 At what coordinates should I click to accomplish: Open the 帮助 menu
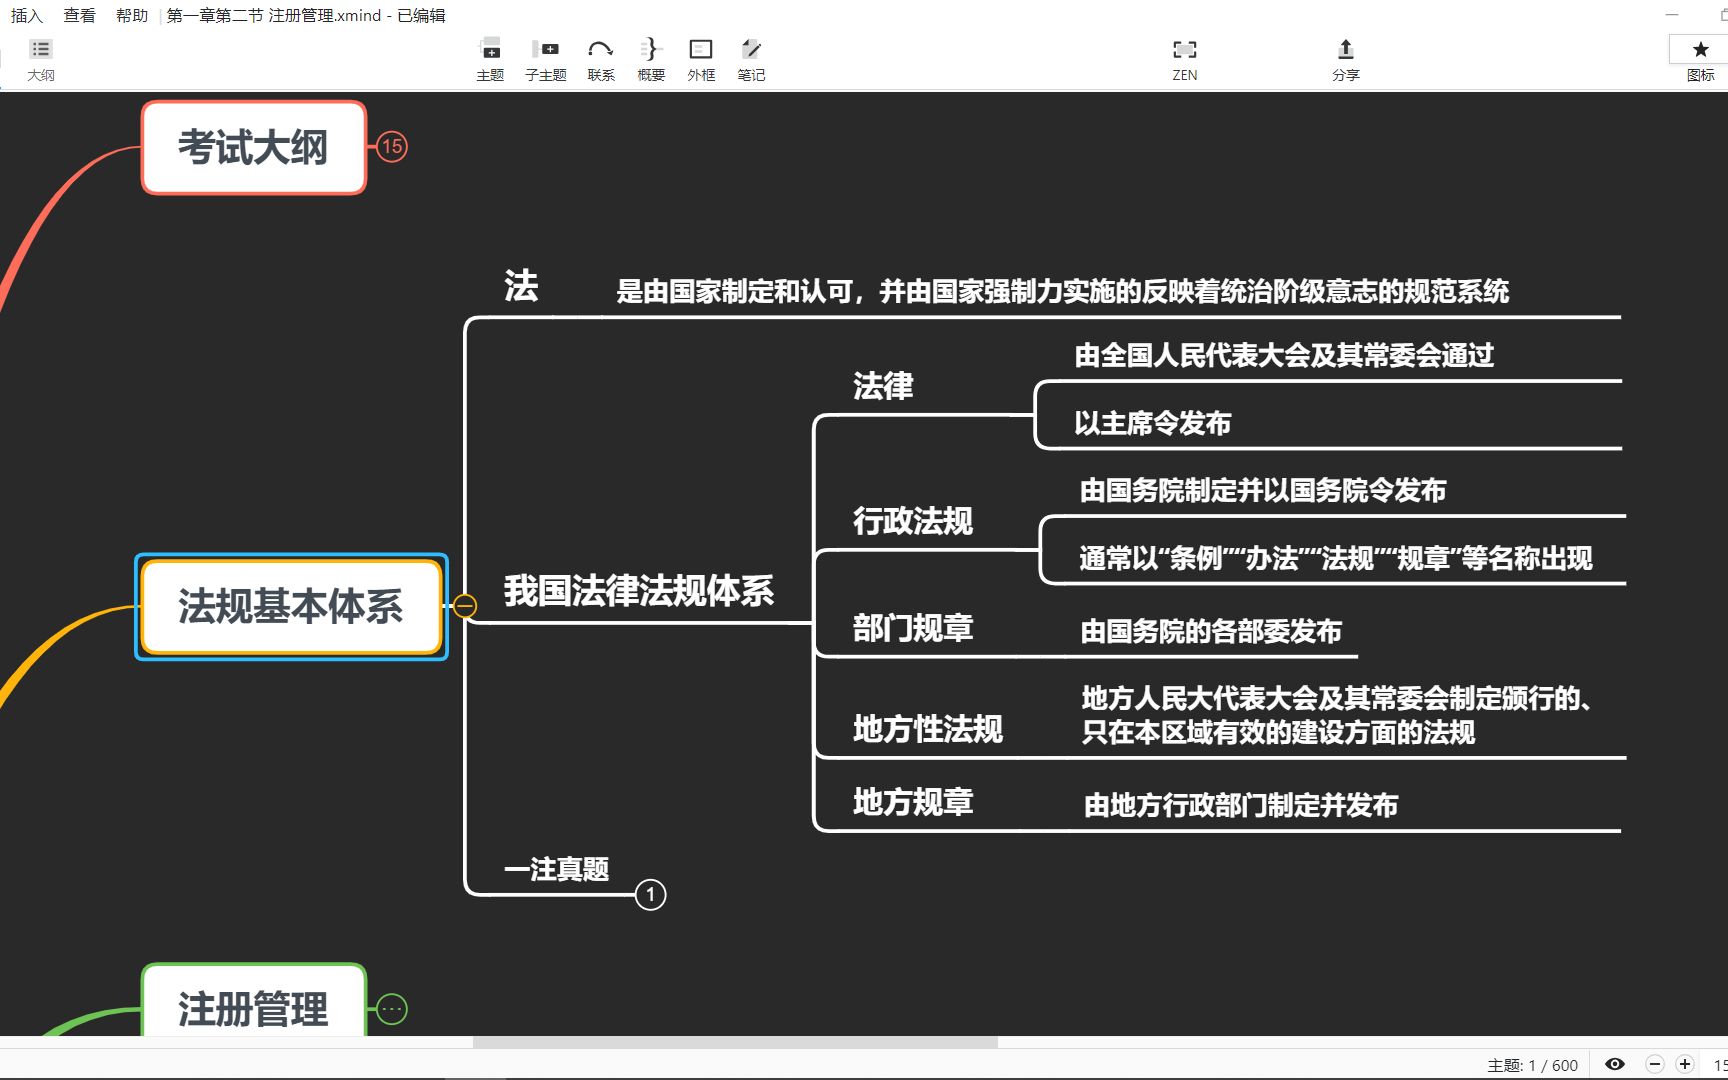[131, 15]
